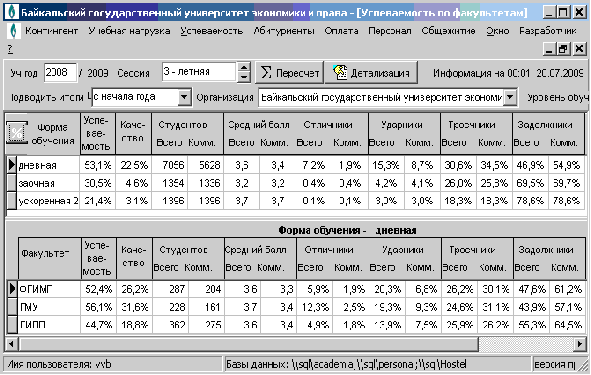
Task: Select the дневная row marker
Action: (11, 165)
